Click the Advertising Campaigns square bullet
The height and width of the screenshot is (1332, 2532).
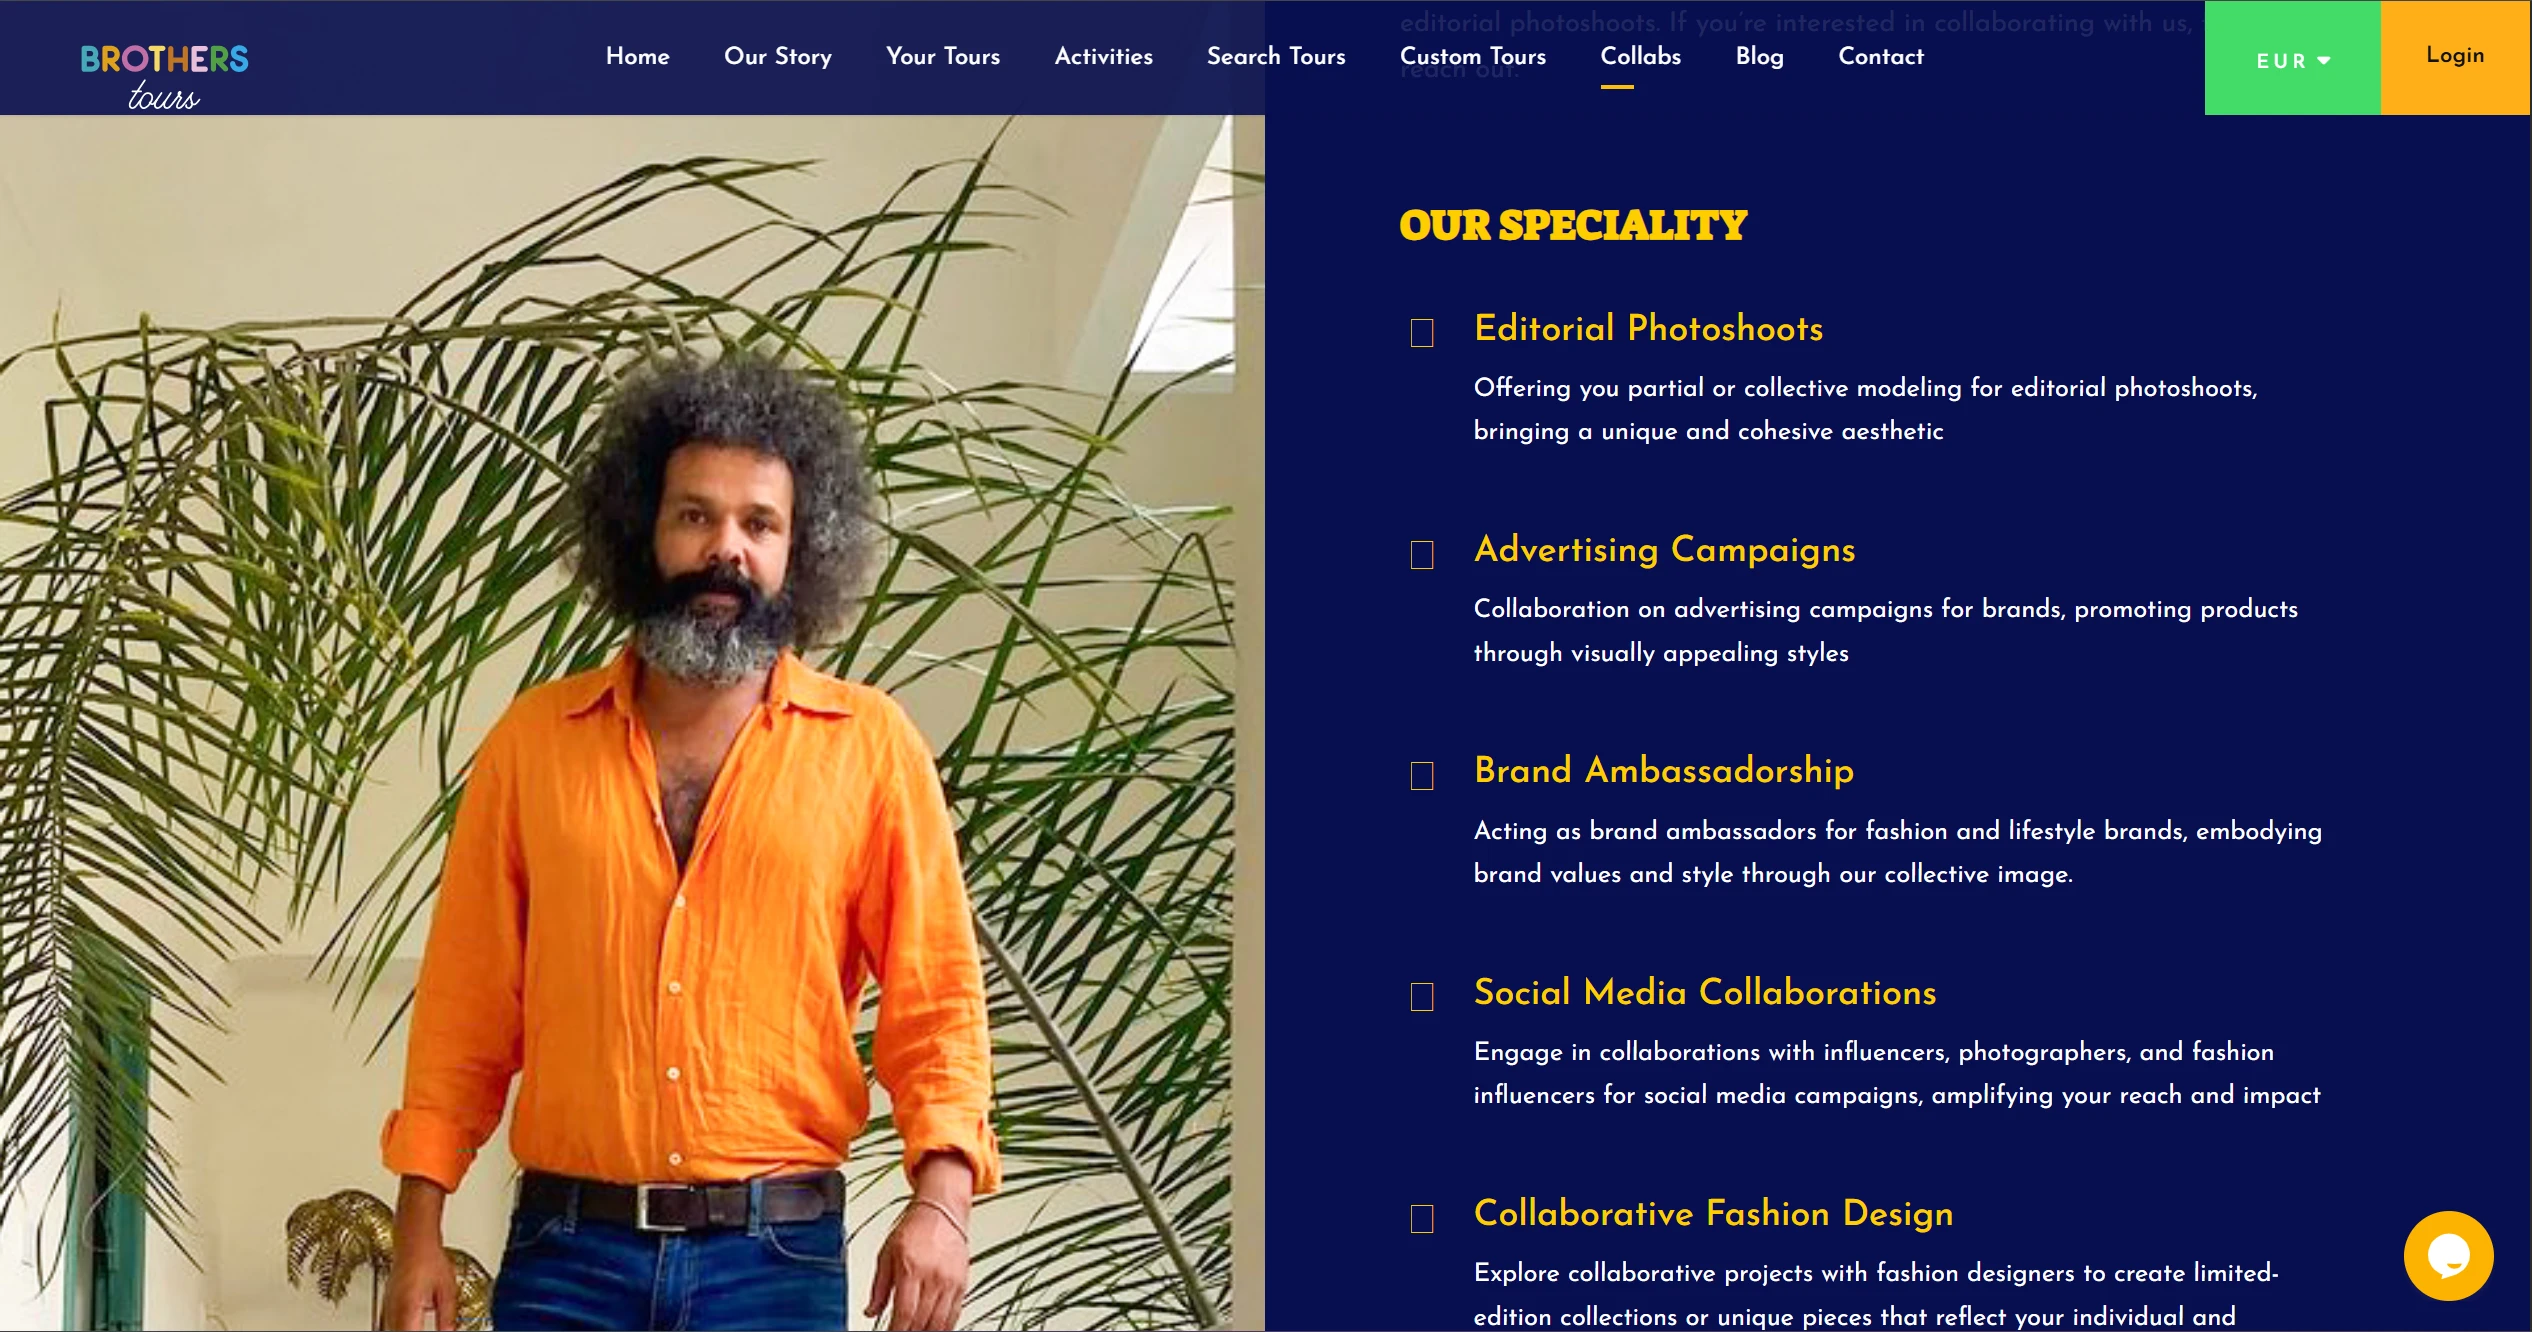pos(1421,555)
